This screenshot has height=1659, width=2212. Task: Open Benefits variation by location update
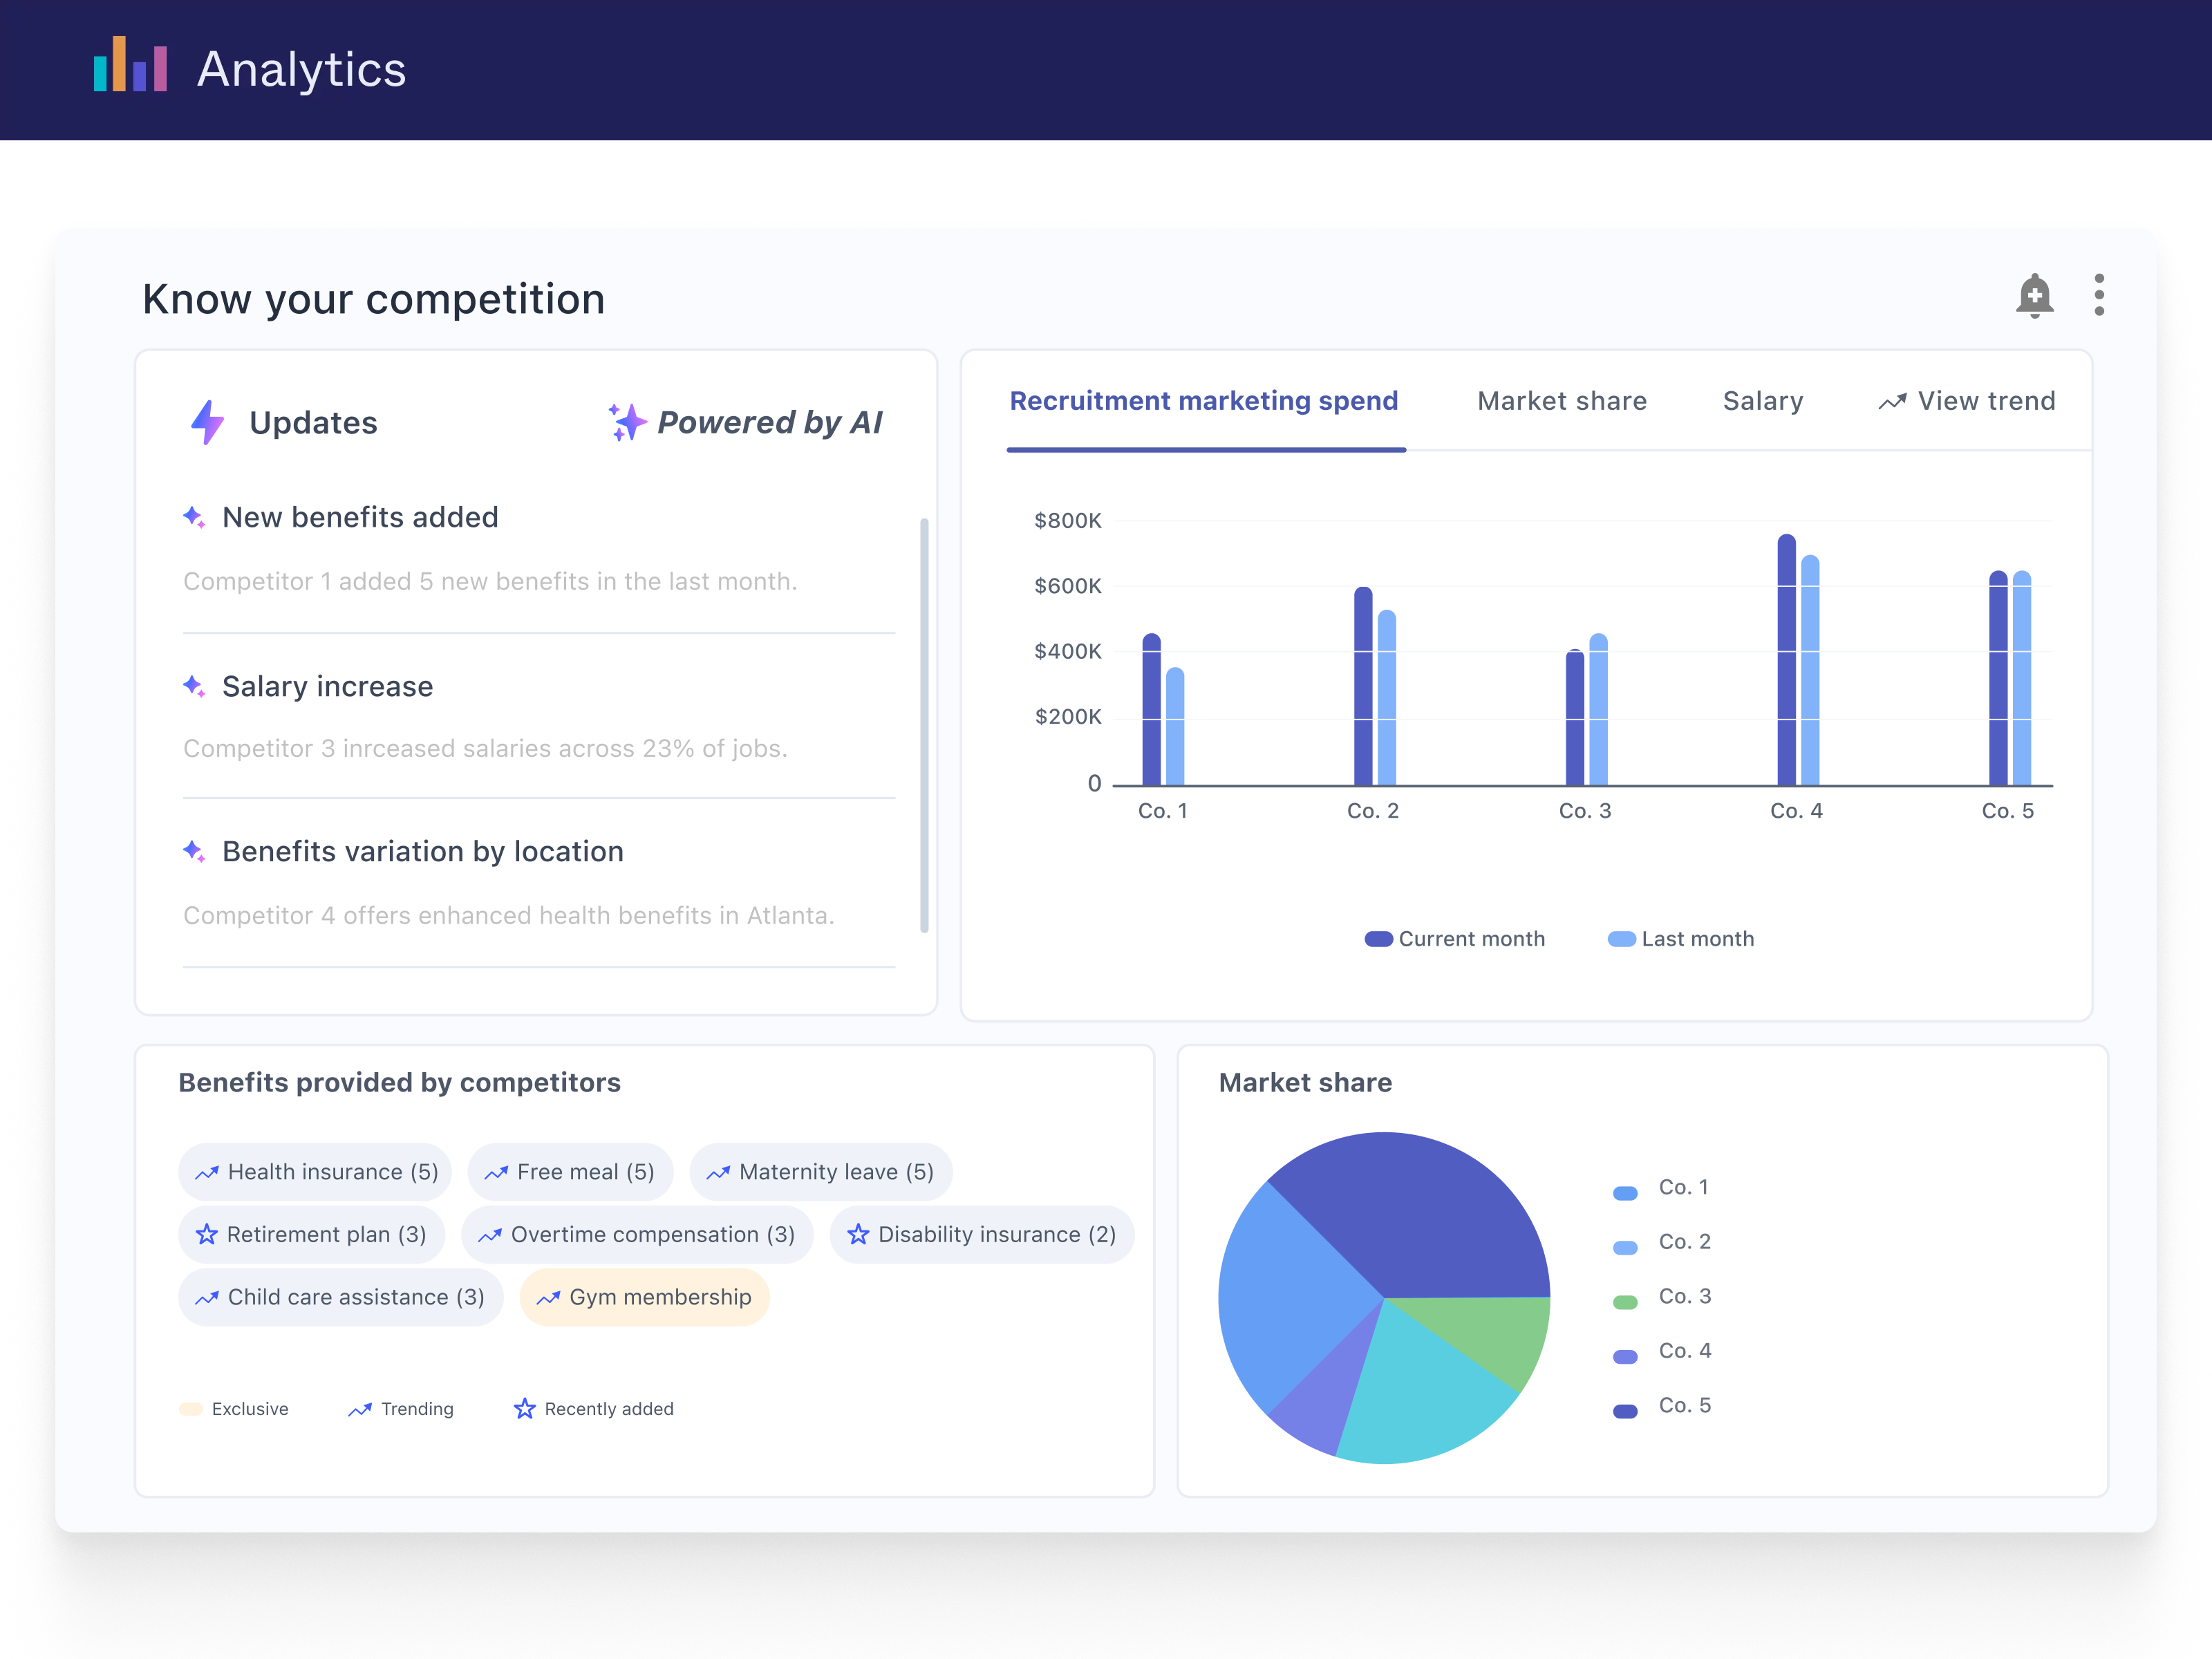[422, 851]
